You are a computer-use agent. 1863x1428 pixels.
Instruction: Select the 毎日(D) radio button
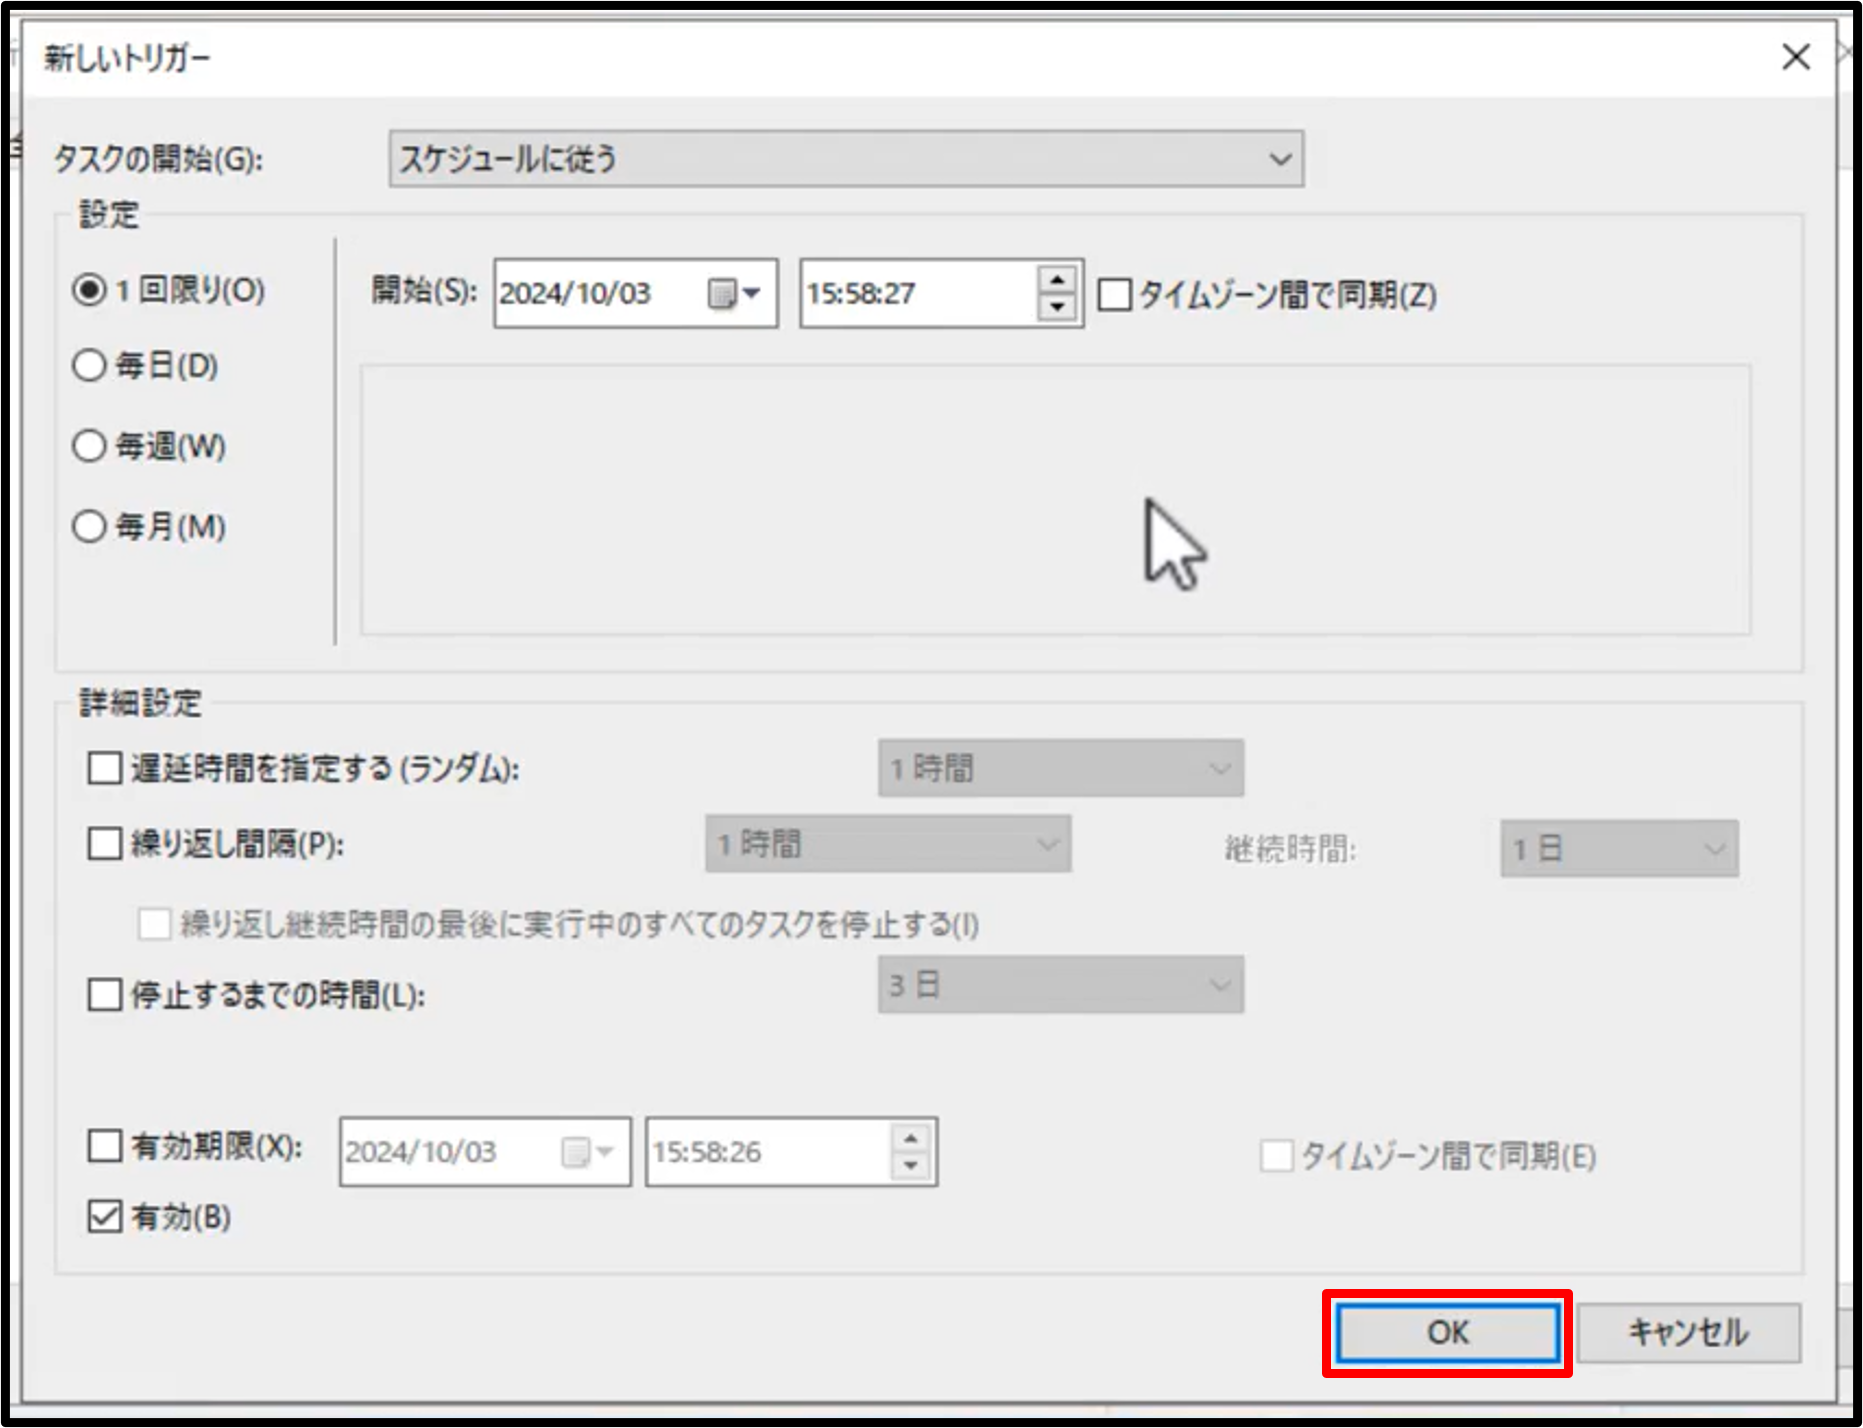89,365
